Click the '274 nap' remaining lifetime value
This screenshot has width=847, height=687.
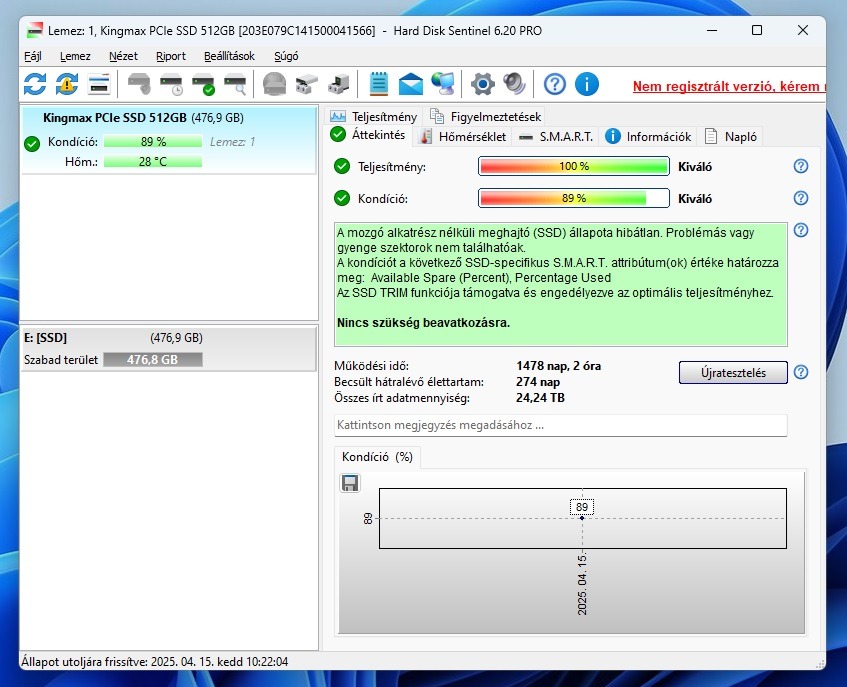click(x=538, y=382)
